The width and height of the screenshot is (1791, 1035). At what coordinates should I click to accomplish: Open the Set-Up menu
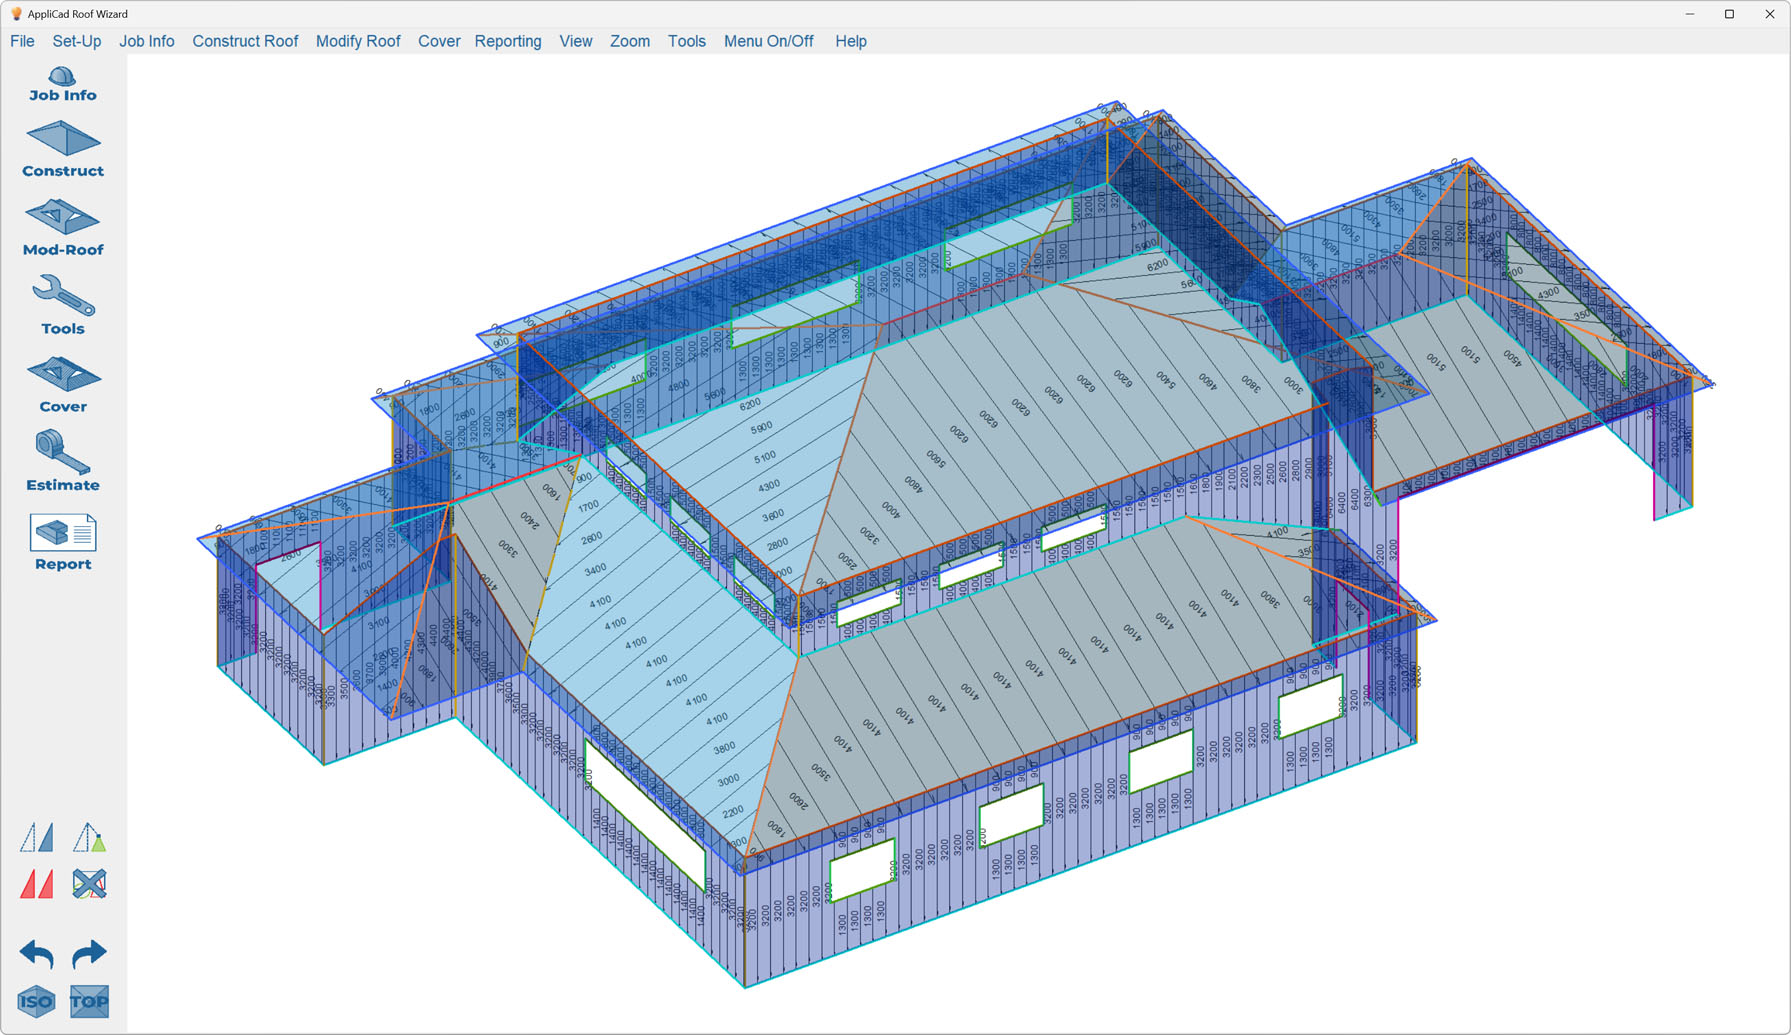point(76,41)
